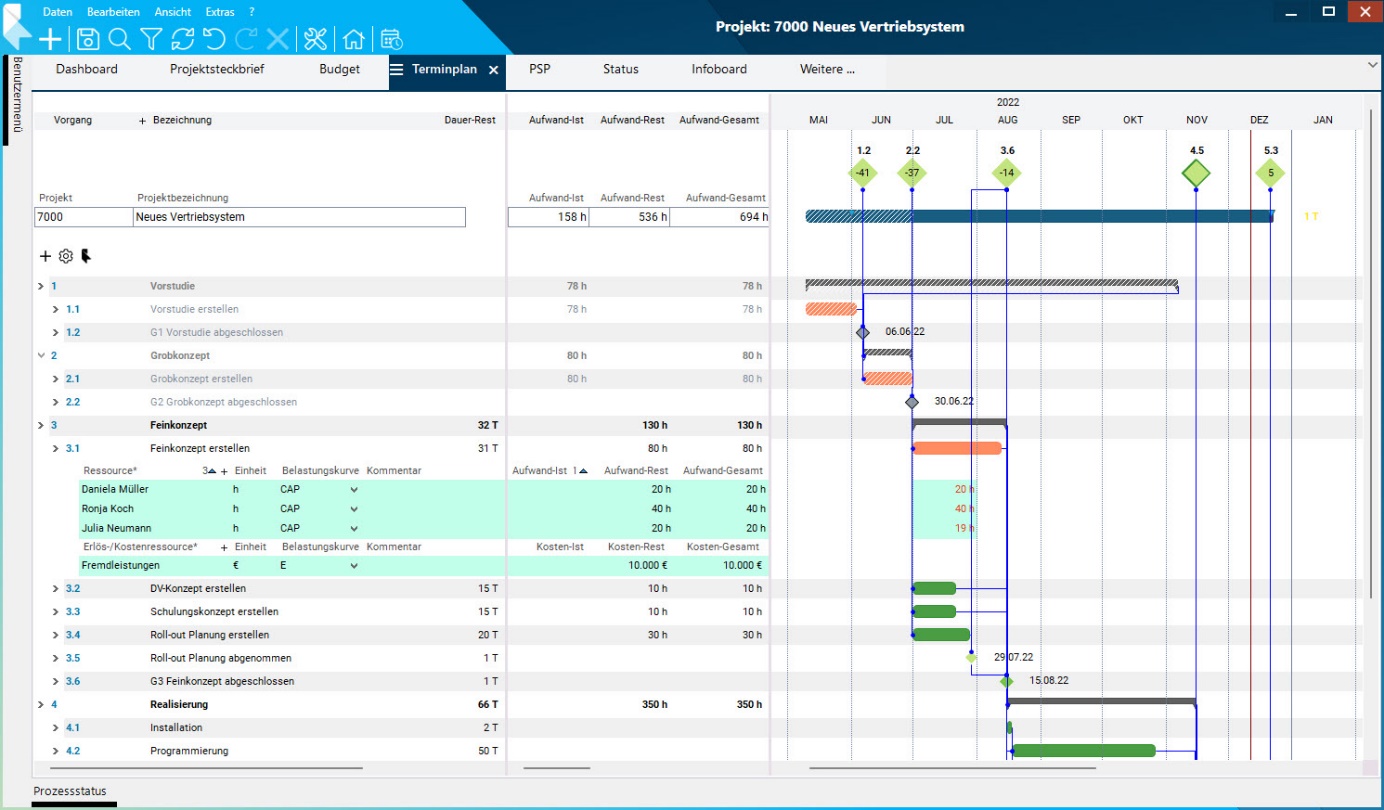
Task: Switch to the Budget tab
Action: pos(339,69)
